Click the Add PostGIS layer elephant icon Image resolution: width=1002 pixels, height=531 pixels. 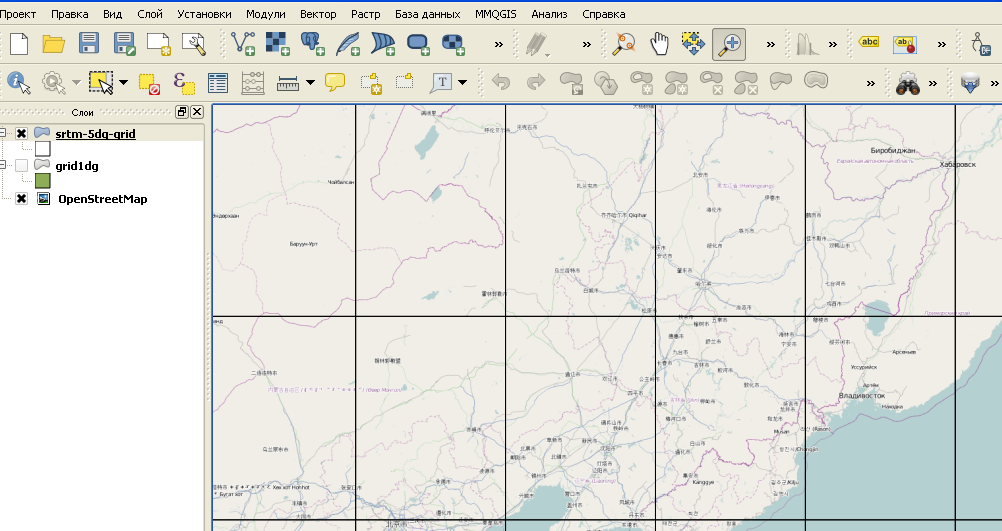[312, 43]
